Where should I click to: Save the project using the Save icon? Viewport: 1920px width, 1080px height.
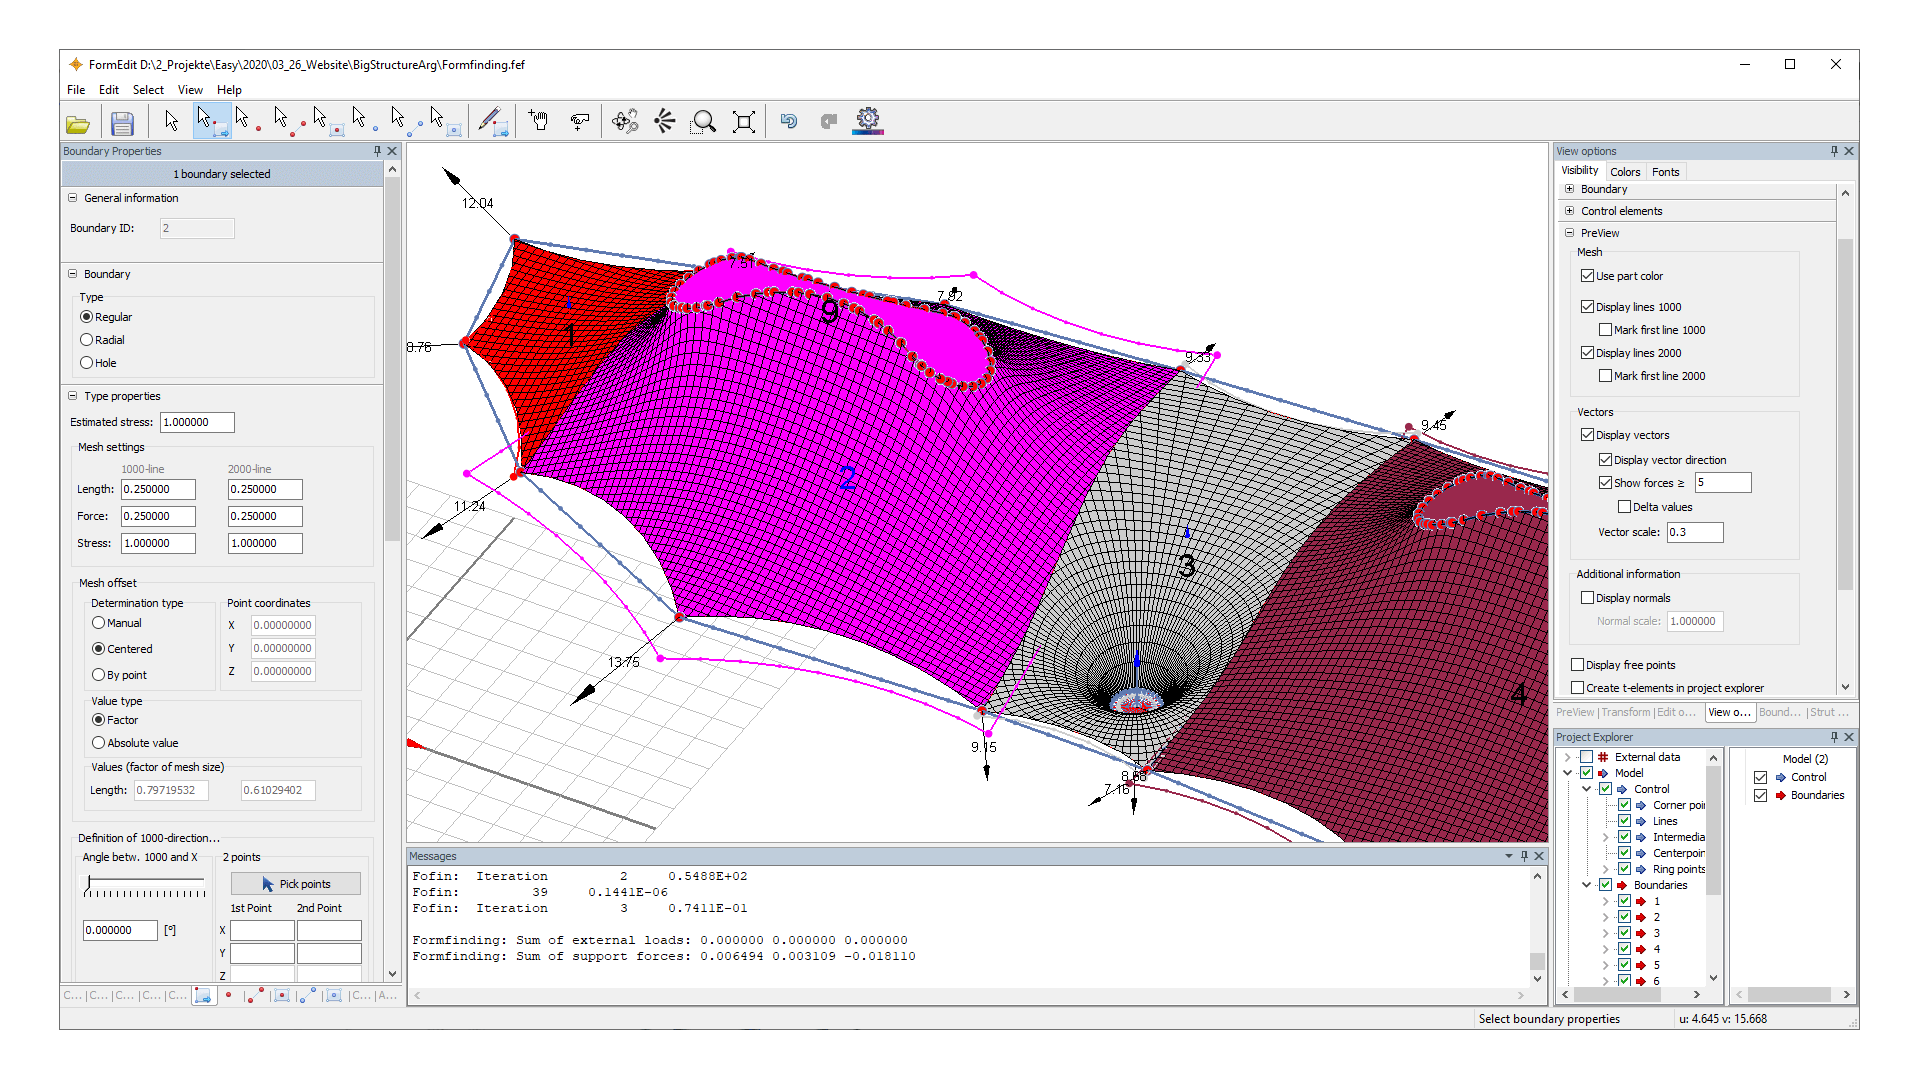(122, 122)
